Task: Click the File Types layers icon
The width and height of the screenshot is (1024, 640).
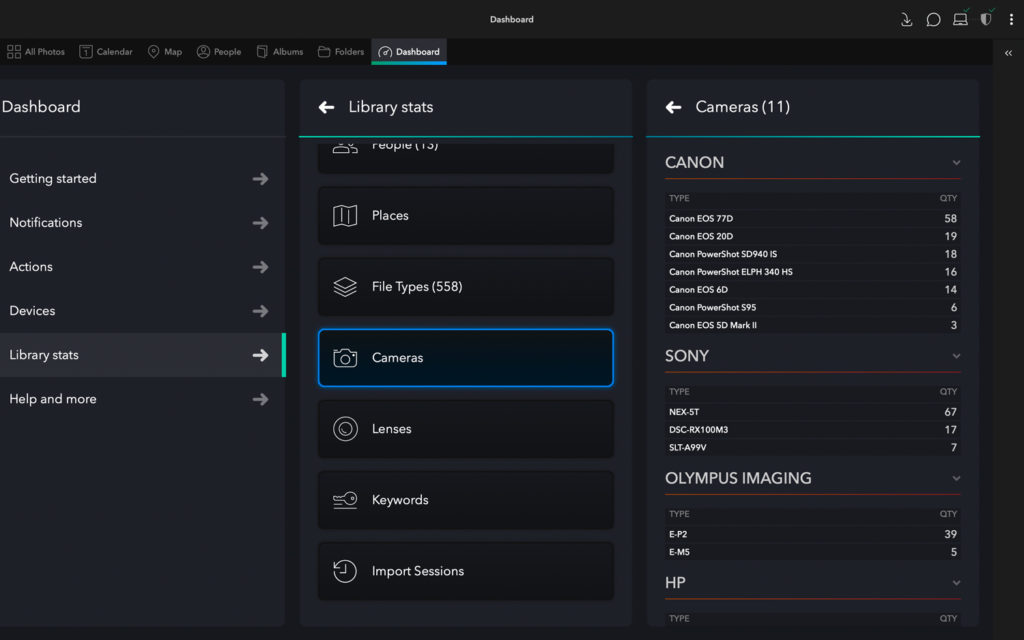Action: click(x=345, y=287)
